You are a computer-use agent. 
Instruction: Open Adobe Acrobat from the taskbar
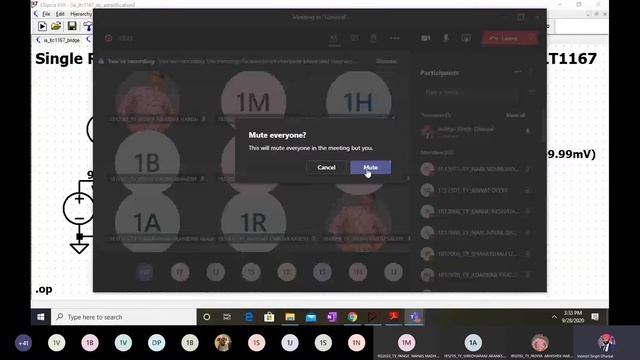point(394,317)
